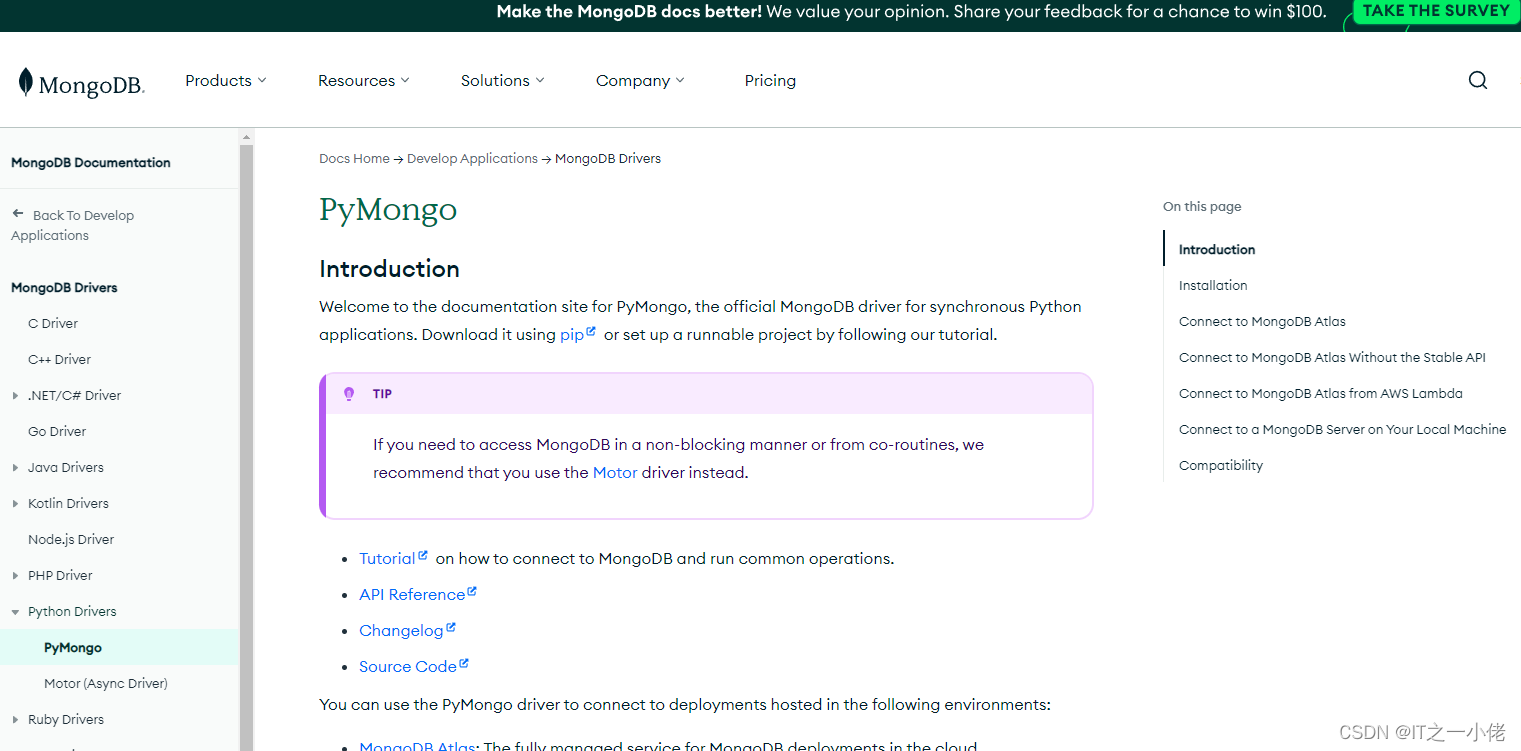Image resolution: width=1521 pixels, height=751 pixels.
Task: Select C Driver in sidebar
Action: [x=53, y=323]
